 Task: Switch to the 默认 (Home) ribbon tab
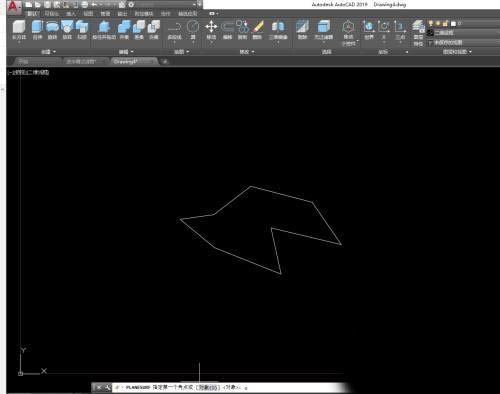[33, 14]
